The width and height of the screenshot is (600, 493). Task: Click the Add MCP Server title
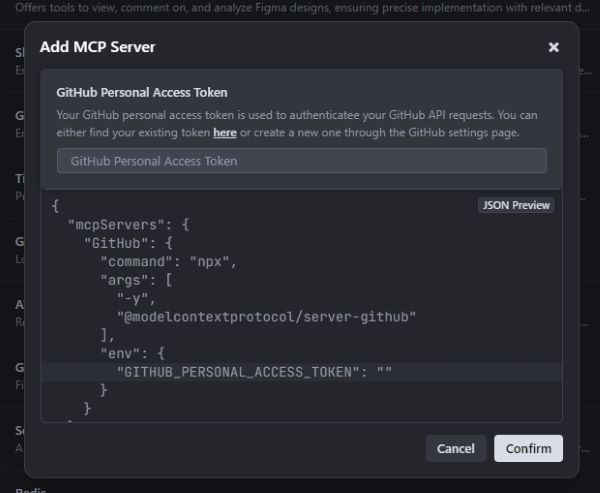point(98,47)
